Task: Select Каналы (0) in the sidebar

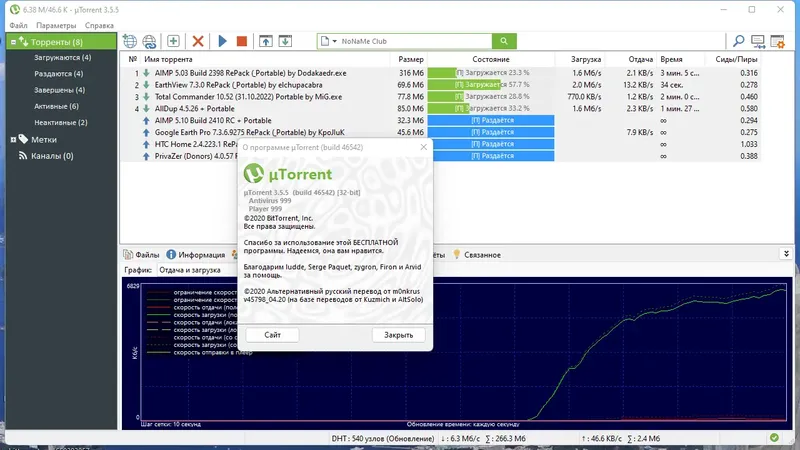Action: coord(52,156)
